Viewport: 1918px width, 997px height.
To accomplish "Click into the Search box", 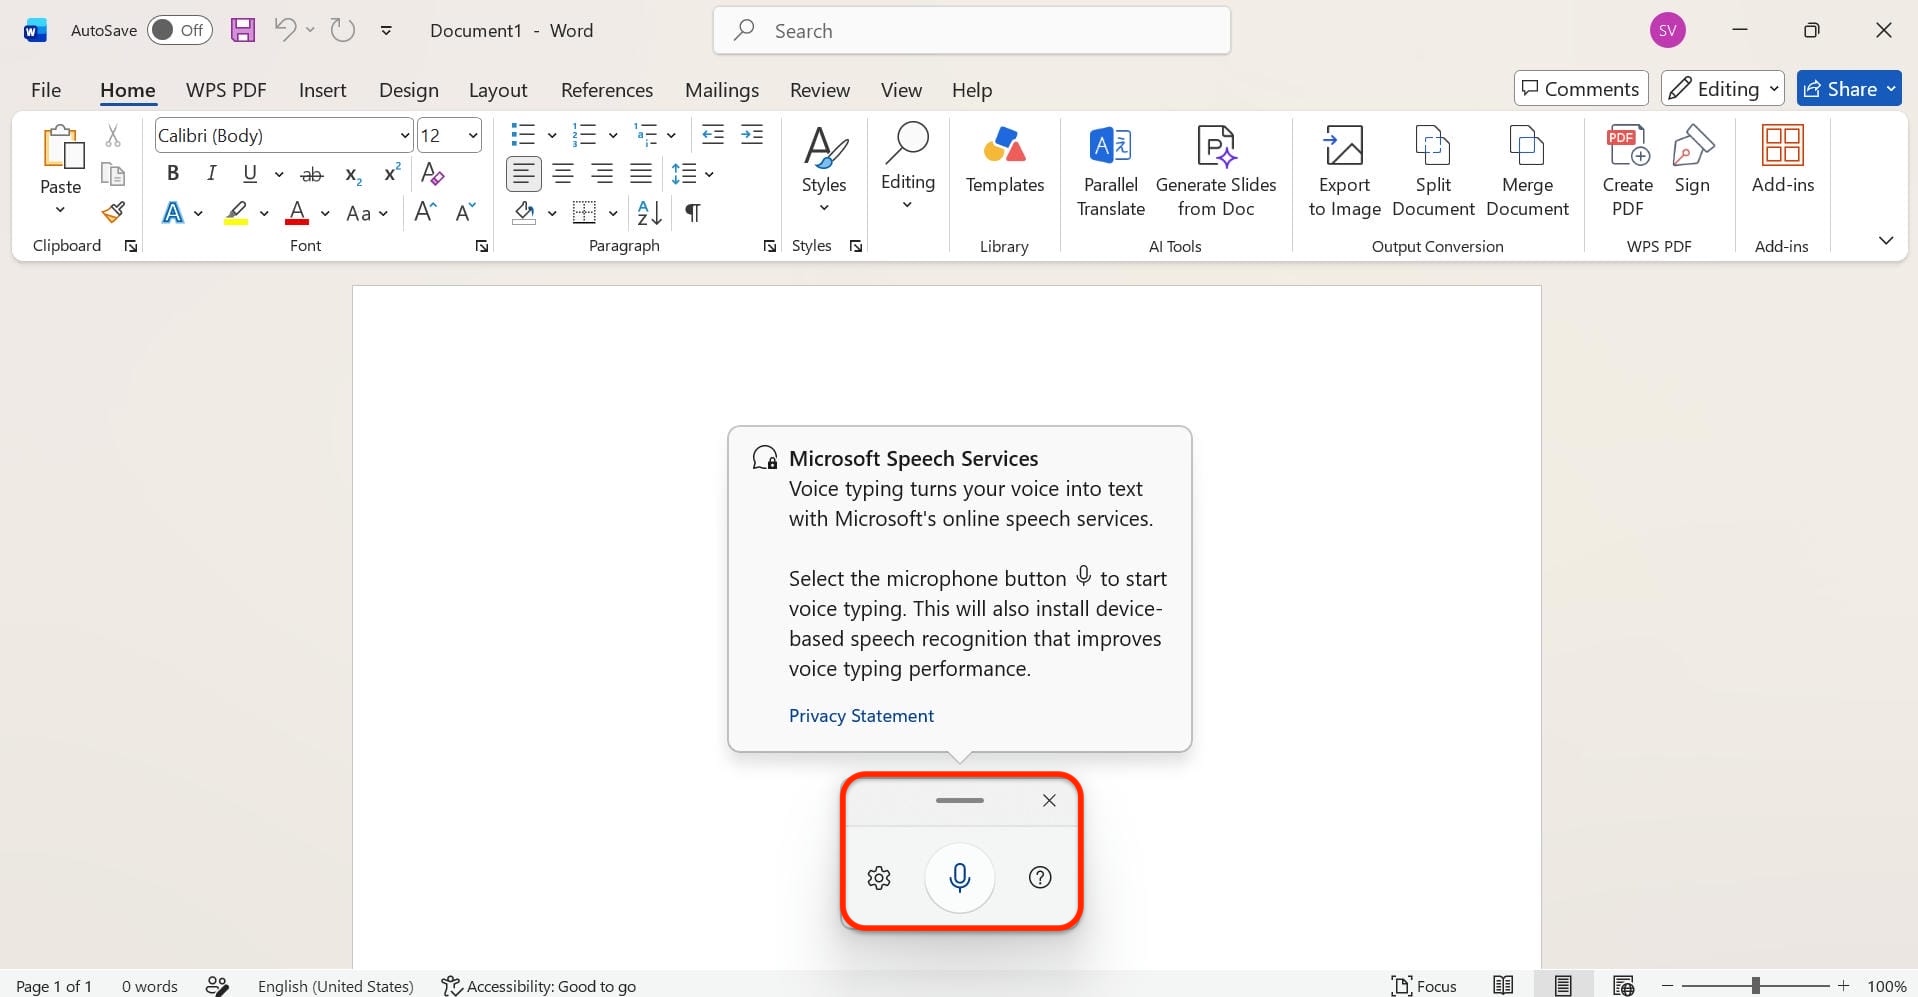I will [x=972, y=31].
